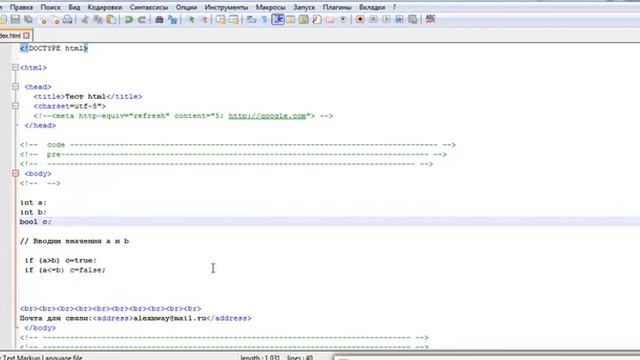
Task: Open the Вид menu
Action: pyautogui.click(x=74, y=7)
